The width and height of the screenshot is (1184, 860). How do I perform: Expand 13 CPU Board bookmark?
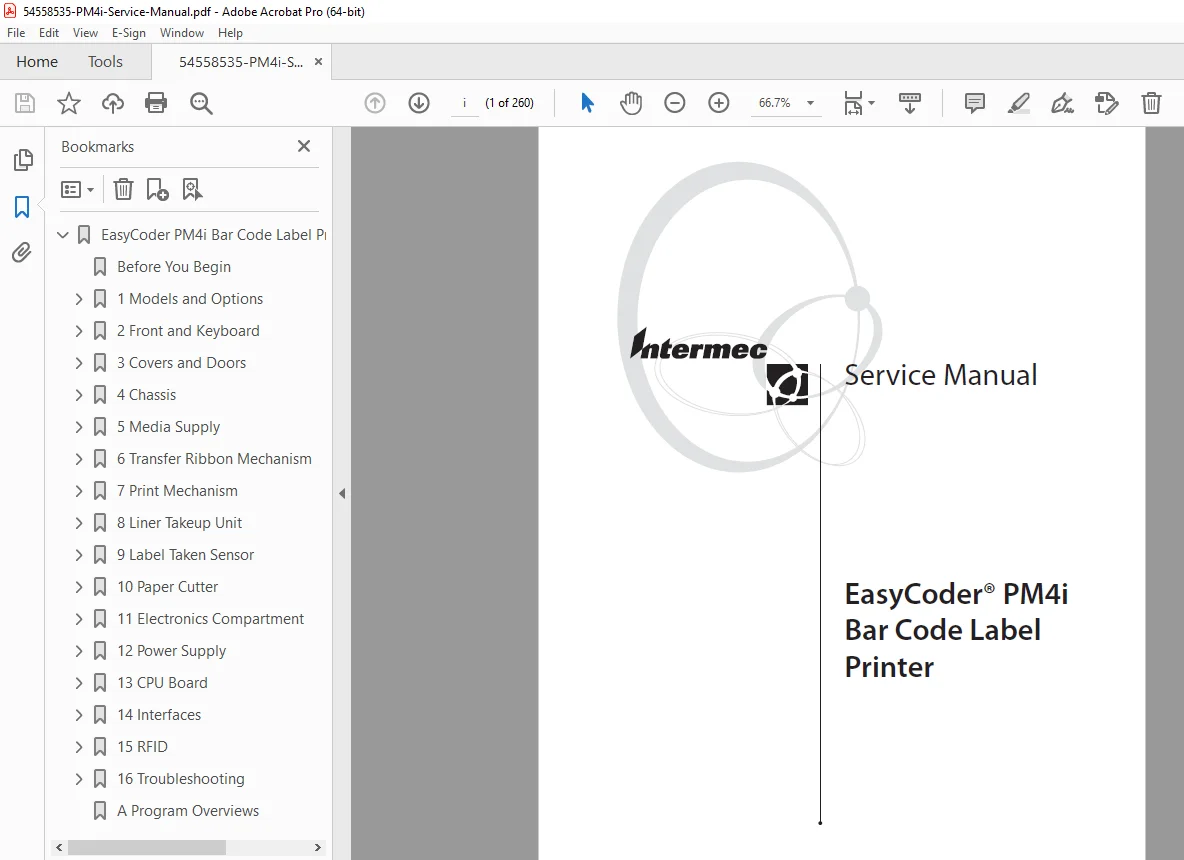(x=79, y=683)
